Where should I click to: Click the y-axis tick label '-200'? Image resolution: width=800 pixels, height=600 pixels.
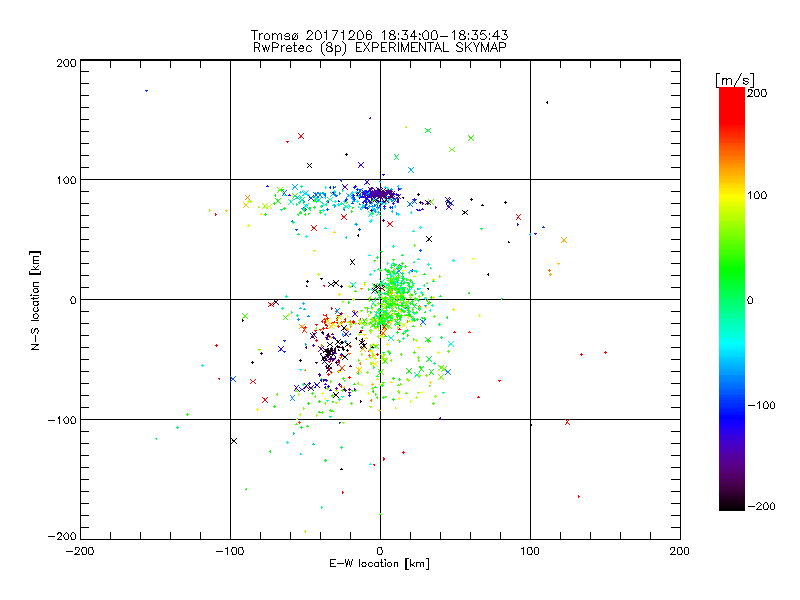pyautogui.click(x=62, y=536)
